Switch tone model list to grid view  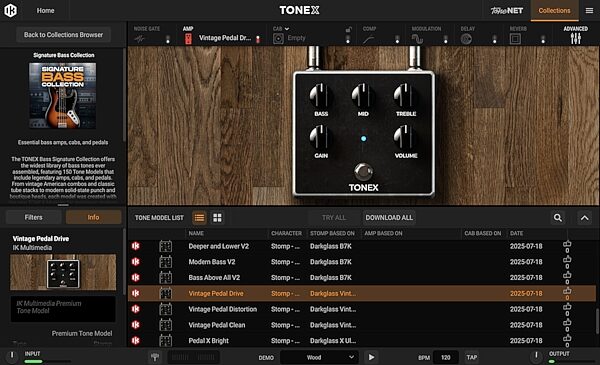(x=217, y=218)
